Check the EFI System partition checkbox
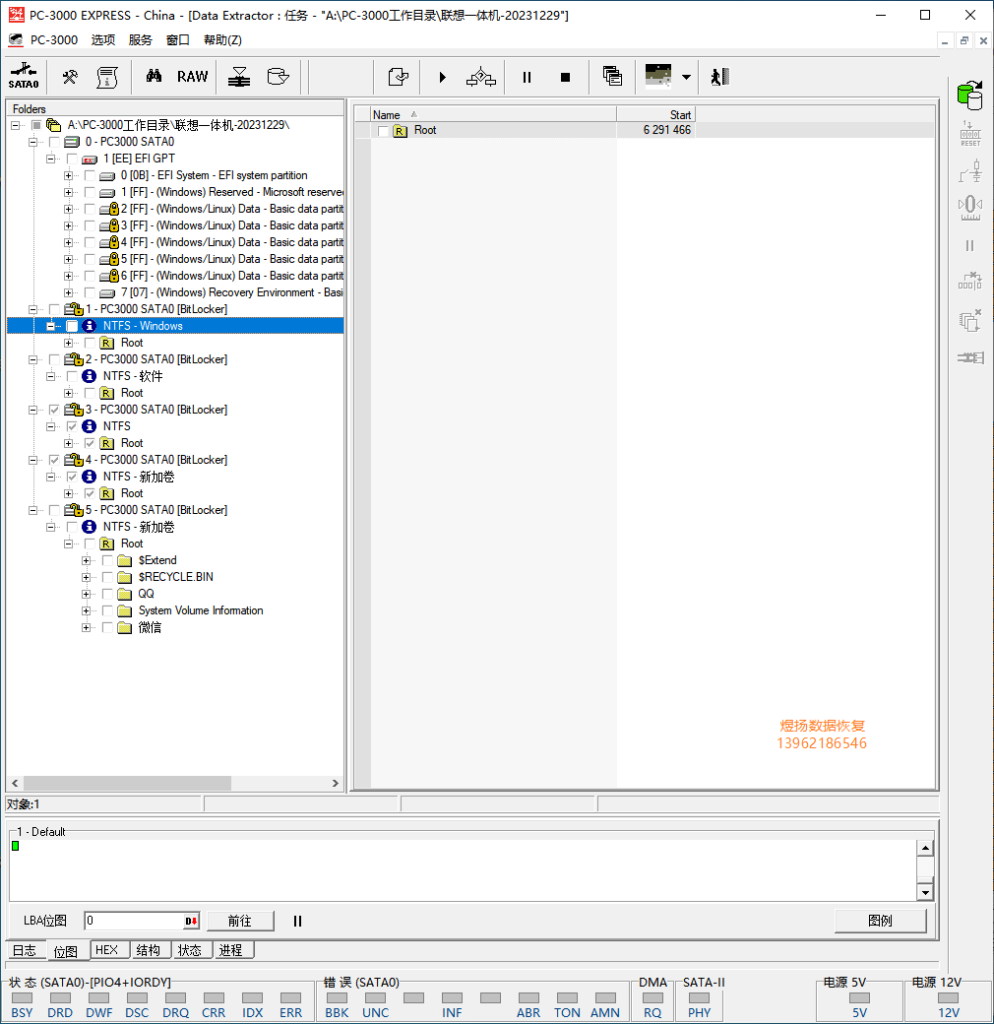994x1024 pixels. click(89, 176)
